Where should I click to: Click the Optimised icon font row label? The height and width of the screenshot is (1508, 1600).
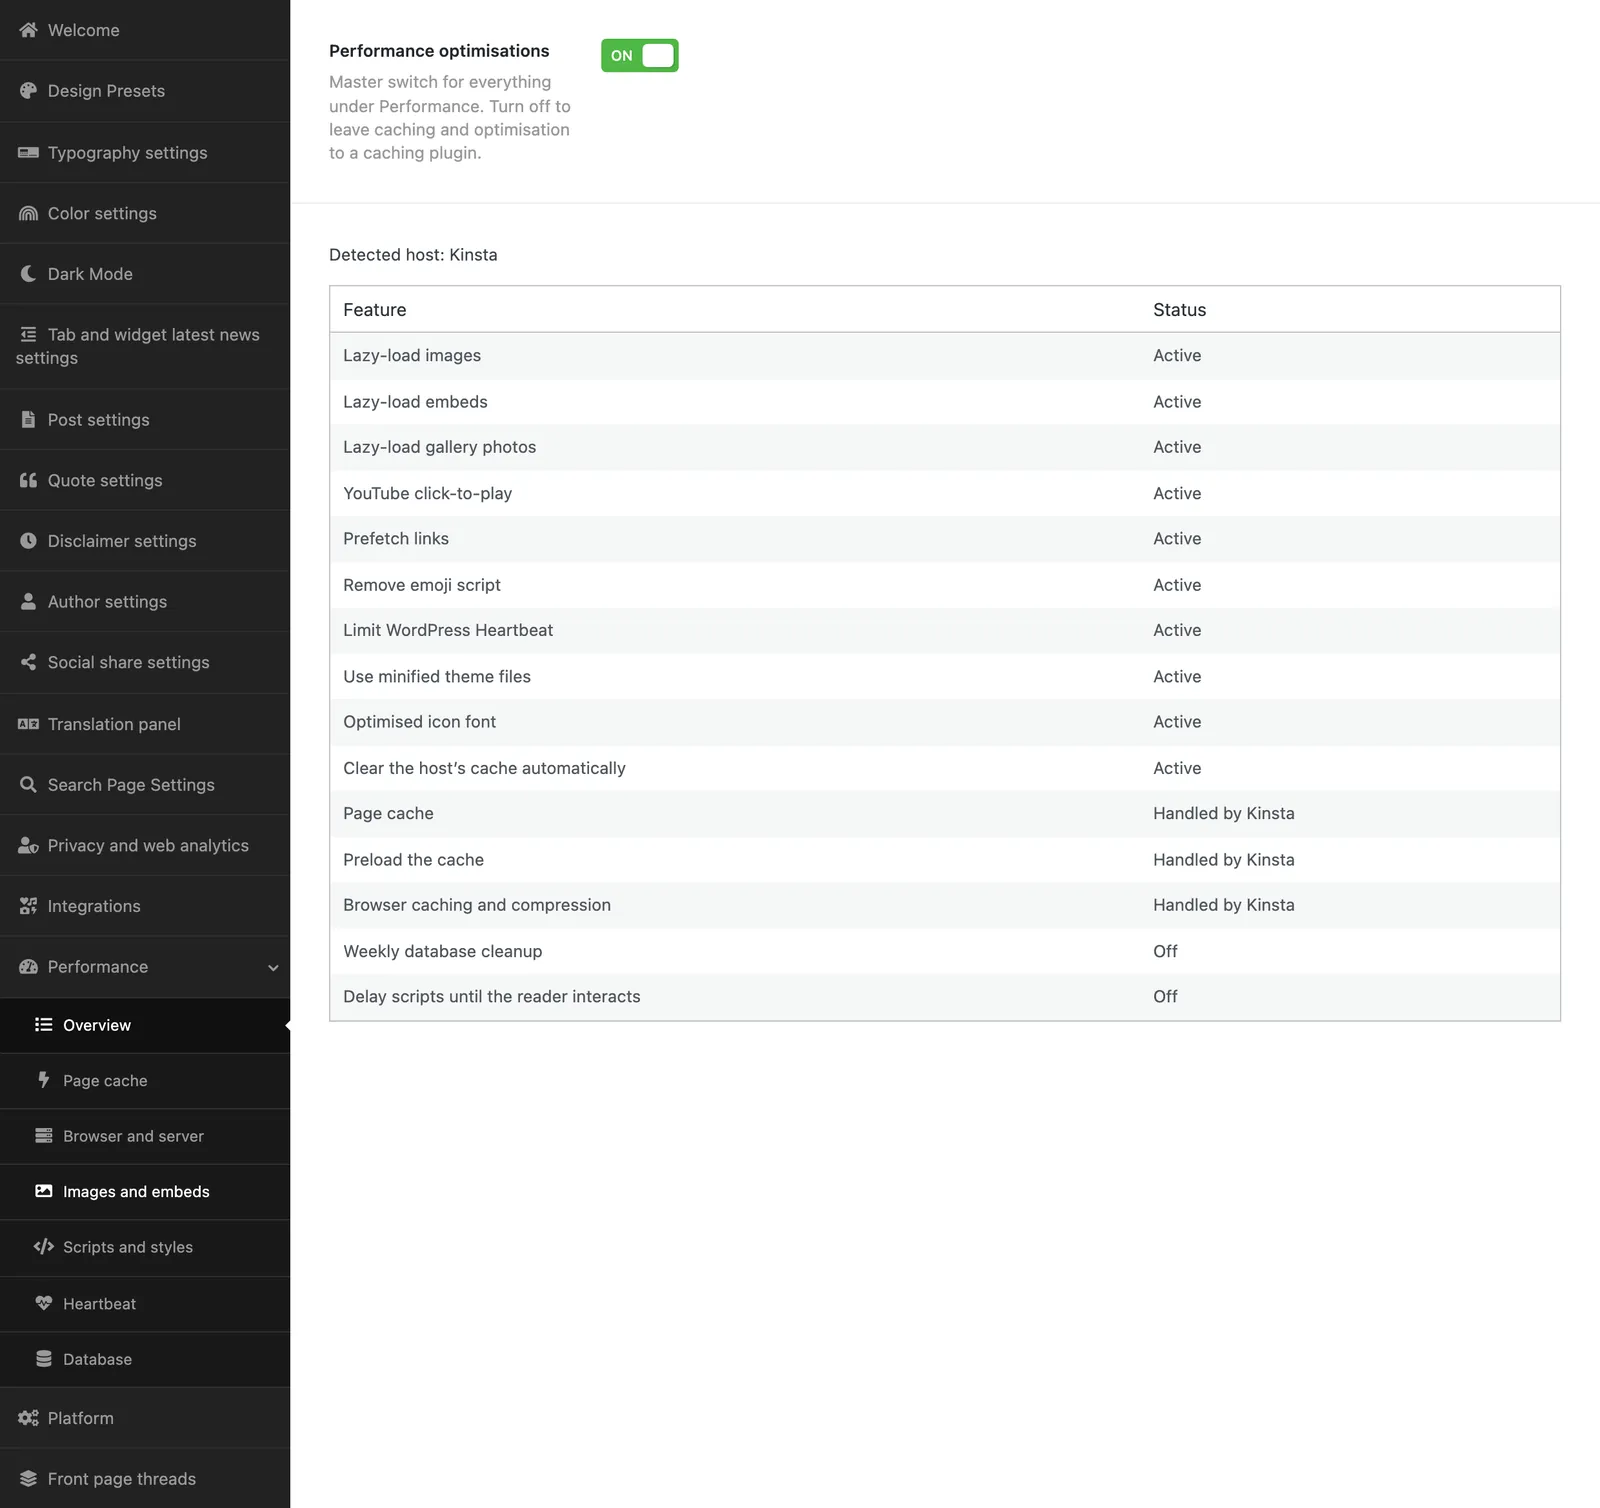420,722
